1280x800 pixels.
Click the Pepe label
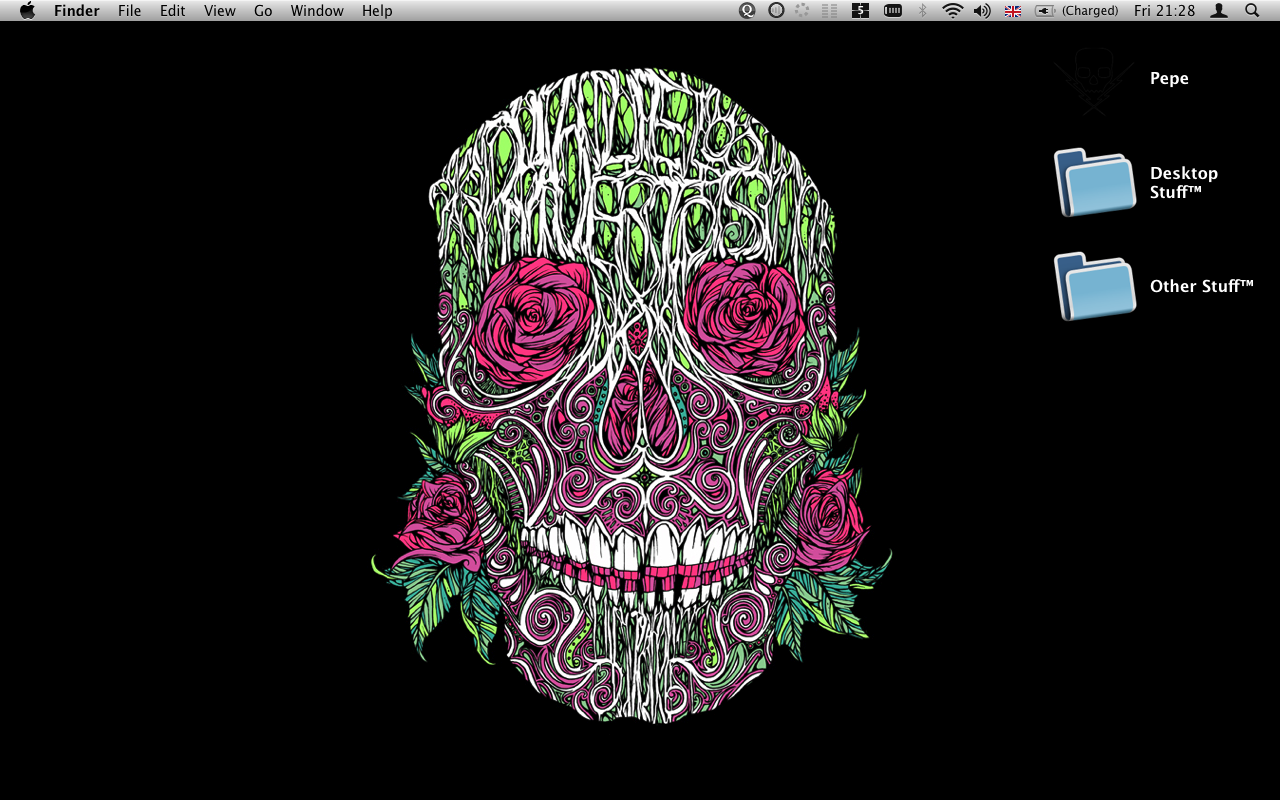pos(1169,79)
